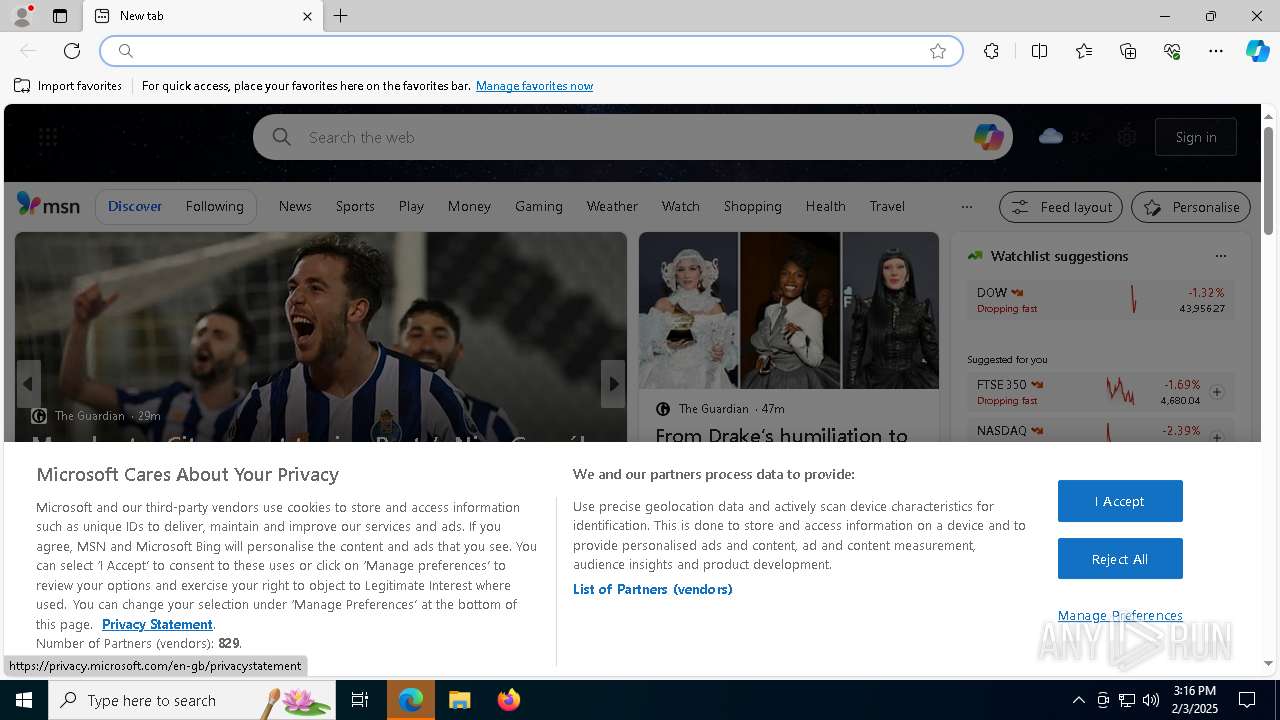Image resolution: width=1280 pixels, height=720 pixels.
Task: Open the MSN app launcher grid
Action: pos(48,137)
